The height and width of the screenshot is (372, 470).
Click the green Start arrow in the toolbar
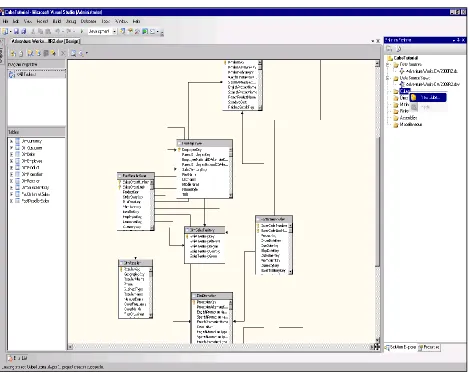click(x=82, y=31)
